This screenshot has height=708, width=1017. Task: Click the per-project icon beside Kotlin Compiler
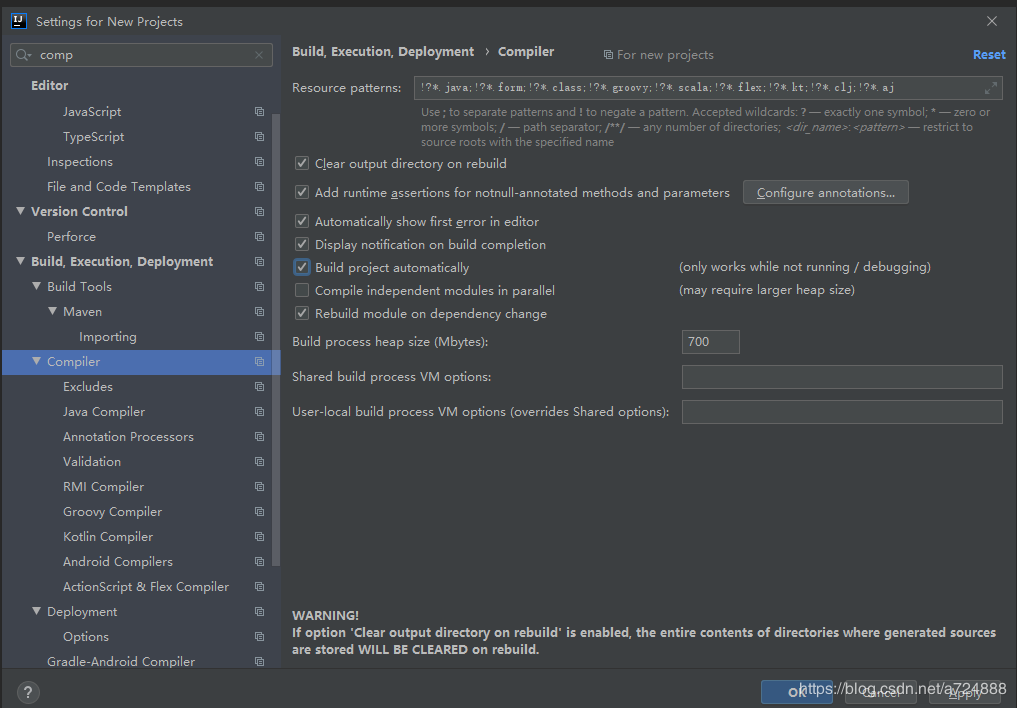click(x=259, y=537)
